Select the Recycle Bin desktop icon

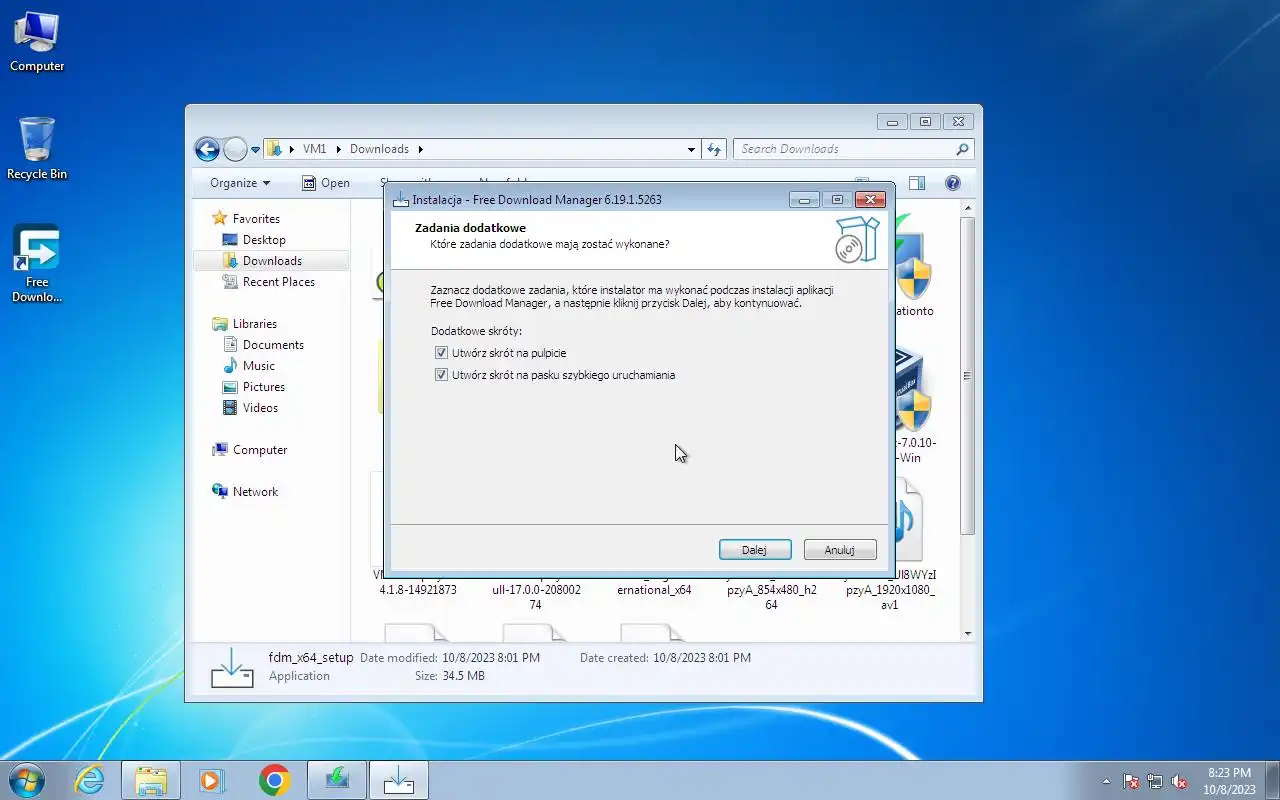(37, 149)
